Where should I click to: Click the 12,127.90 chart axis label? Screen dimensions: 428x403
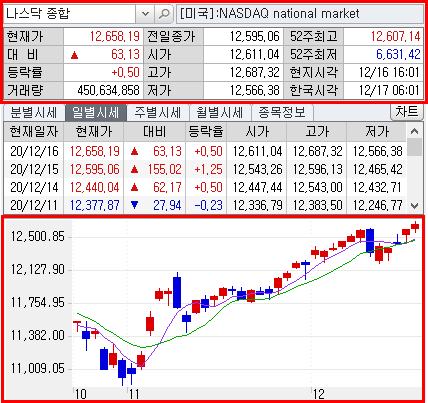click(x=38, y=269)
